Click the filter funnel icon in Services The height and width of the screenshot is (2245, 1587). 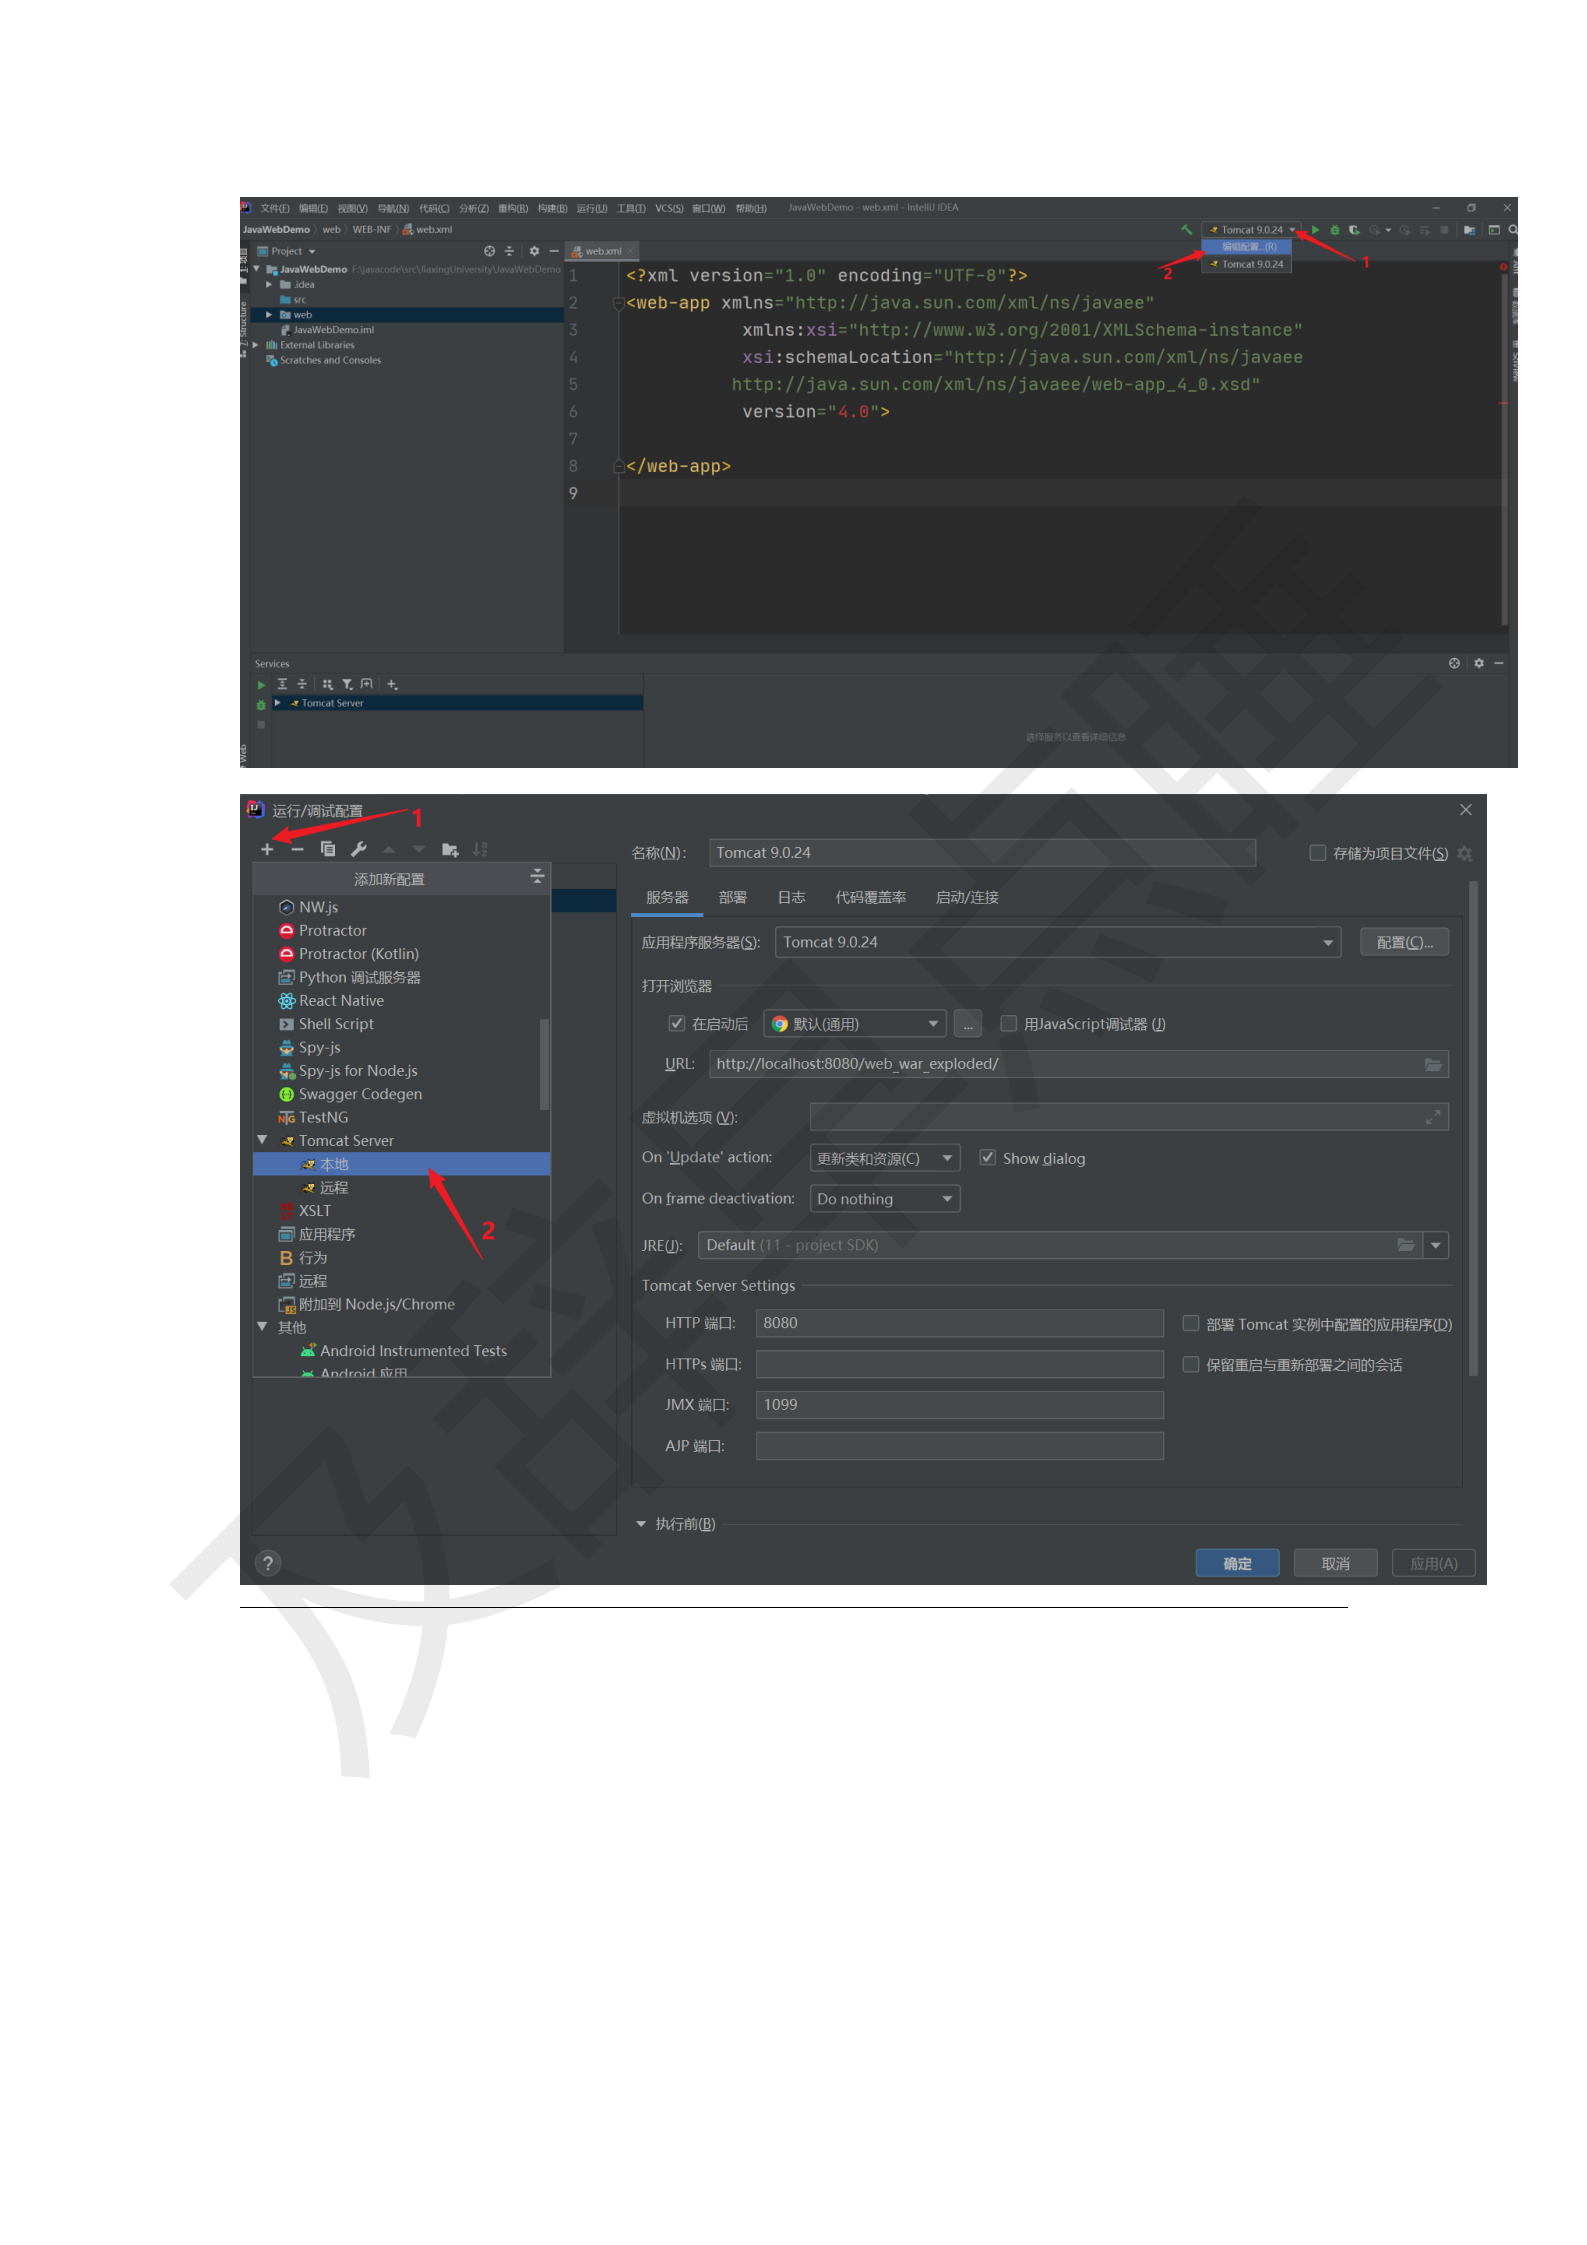[x=347, y=684]
